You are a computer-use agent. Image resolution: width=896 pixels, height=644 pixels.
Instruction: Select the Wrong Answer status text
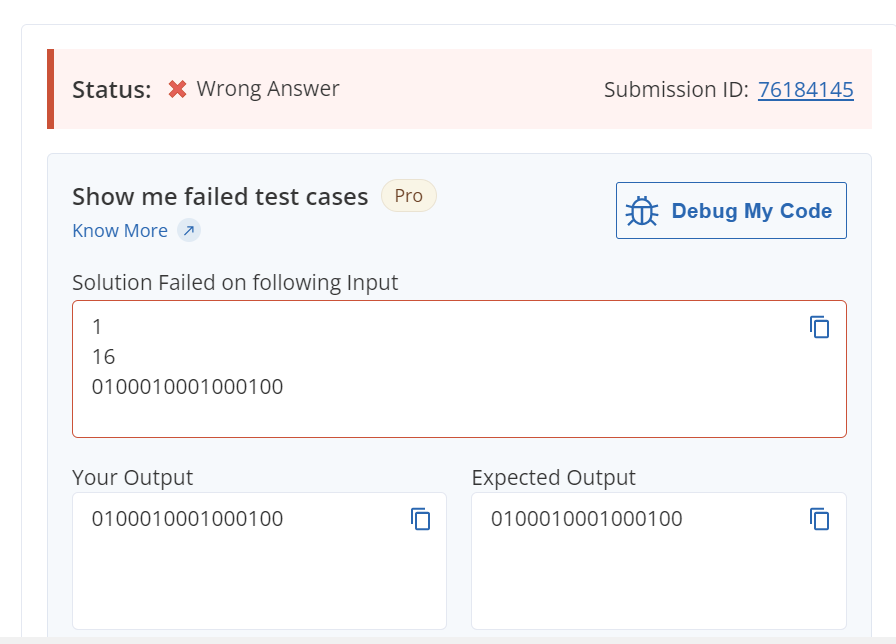tap(269, 88)
